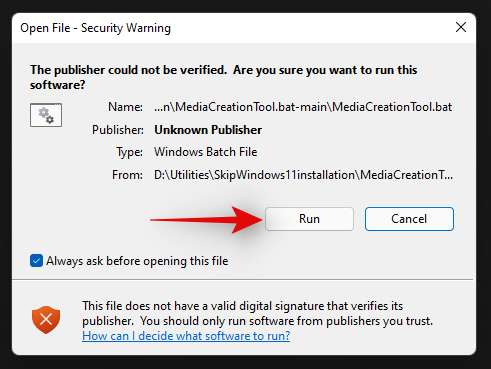Select the MediaCreationTool.bat name path text

(303, 107)
